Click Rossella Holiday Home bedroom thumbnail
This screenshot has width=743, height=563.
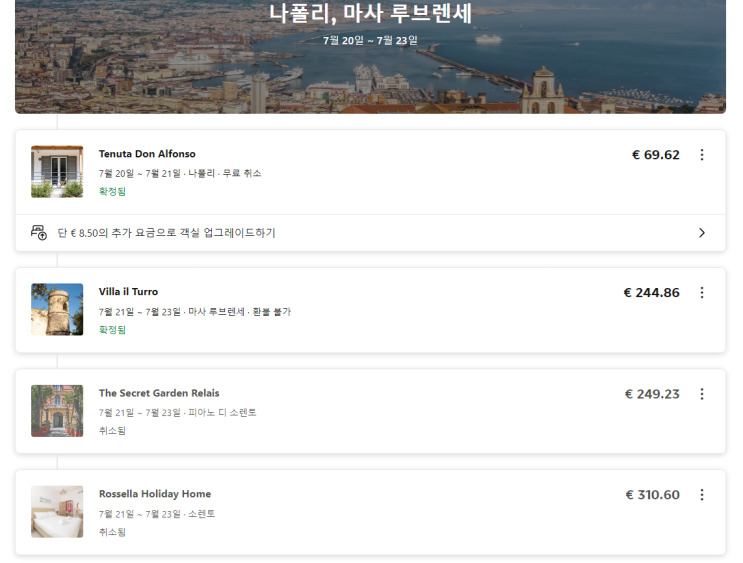(x=57, y=512)
